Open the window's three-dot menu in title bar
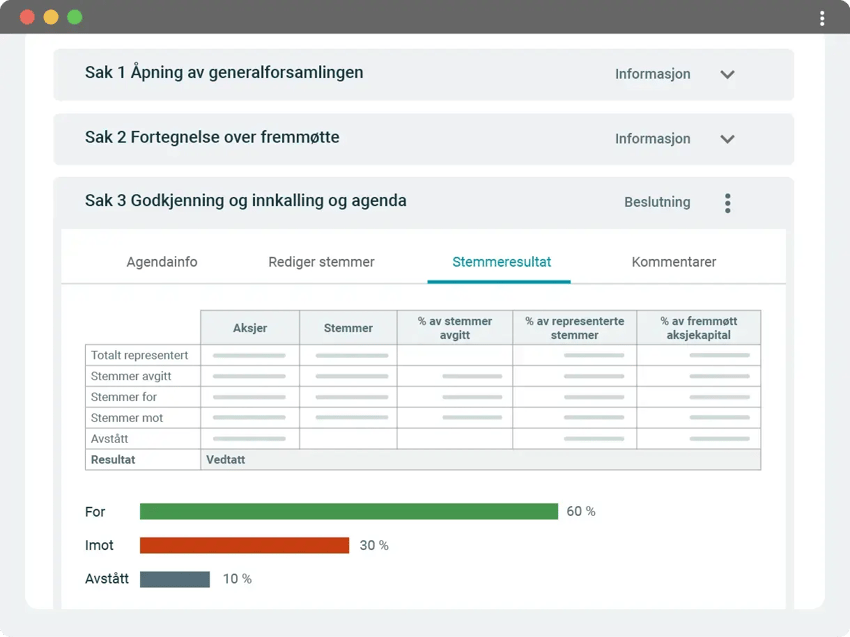The image size is (850, 637). click(822, 18)
